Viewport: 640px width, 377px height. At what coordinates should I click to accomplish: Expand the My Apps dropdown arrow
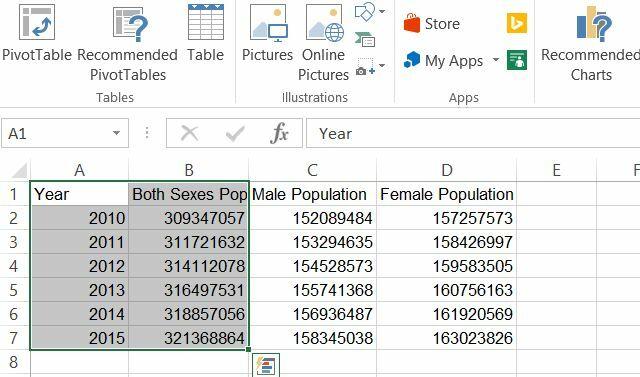[496, 60]
